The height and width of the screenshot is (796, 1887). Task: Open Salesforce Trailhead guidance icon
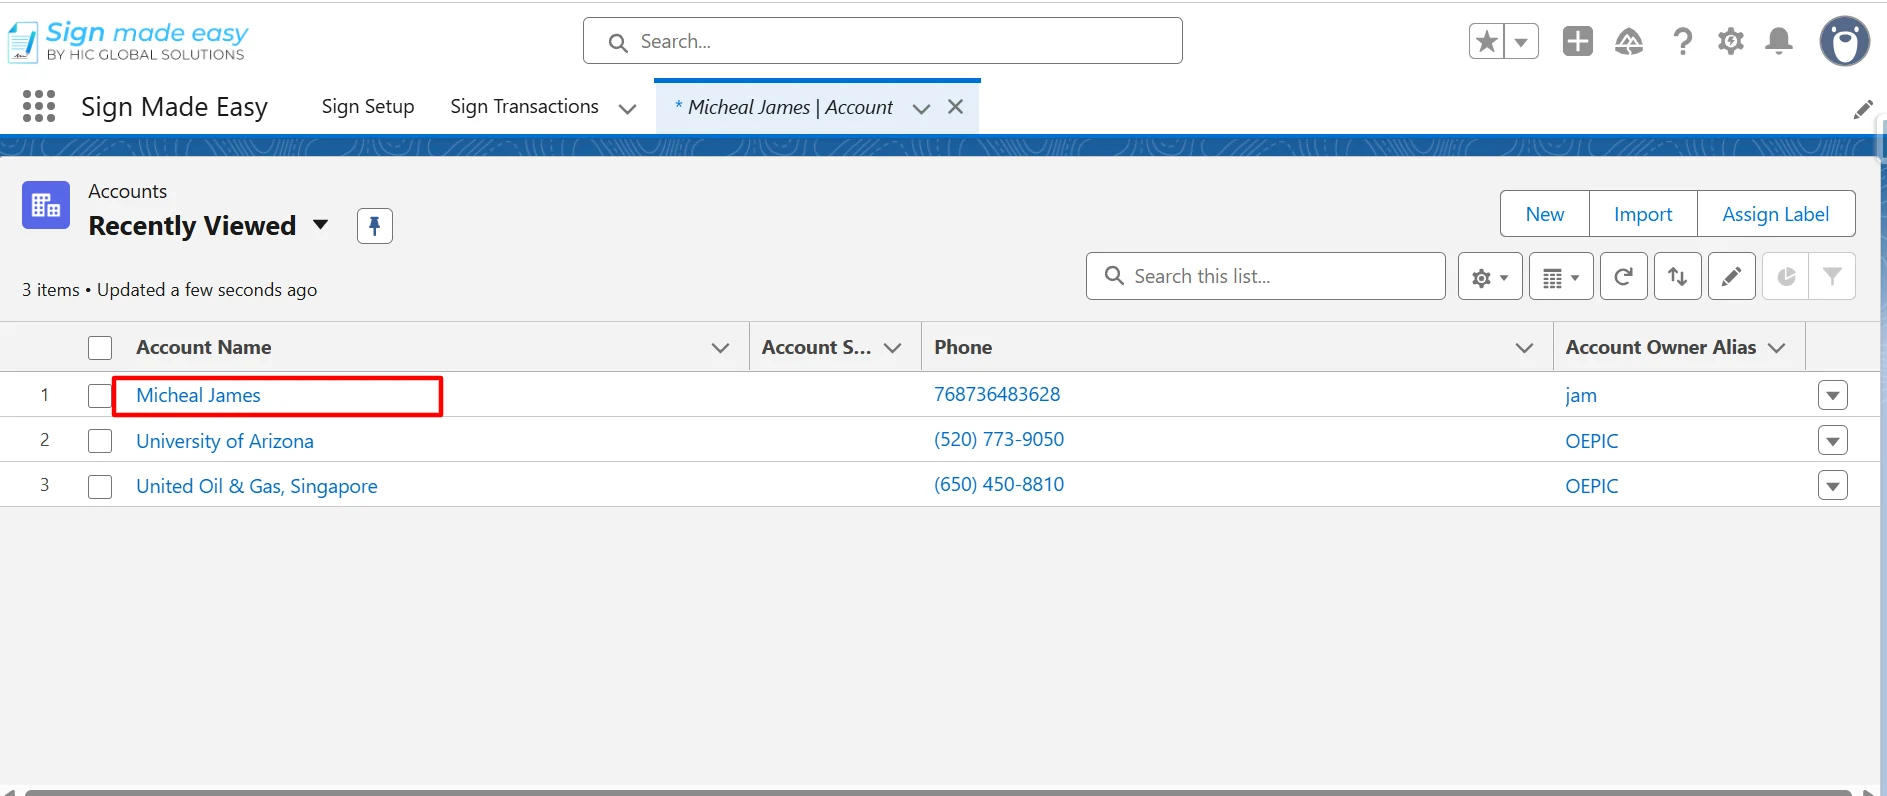(1629, 41)
